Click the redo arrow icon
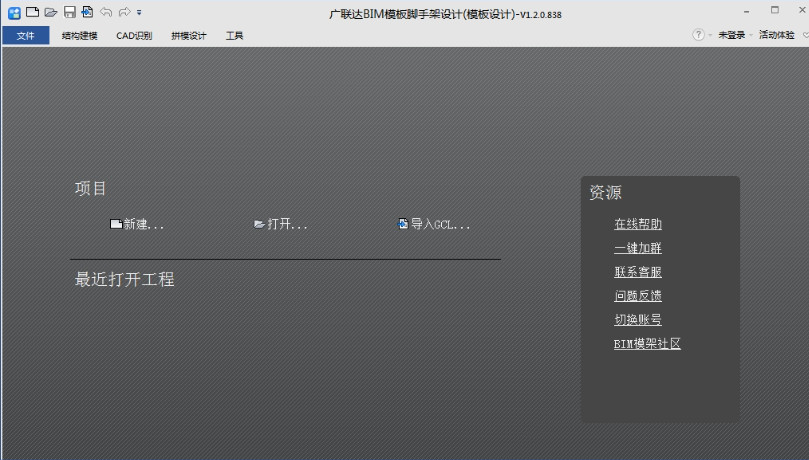Image resolution: width=809 pixels, height=460 pixels. point(124,12)
